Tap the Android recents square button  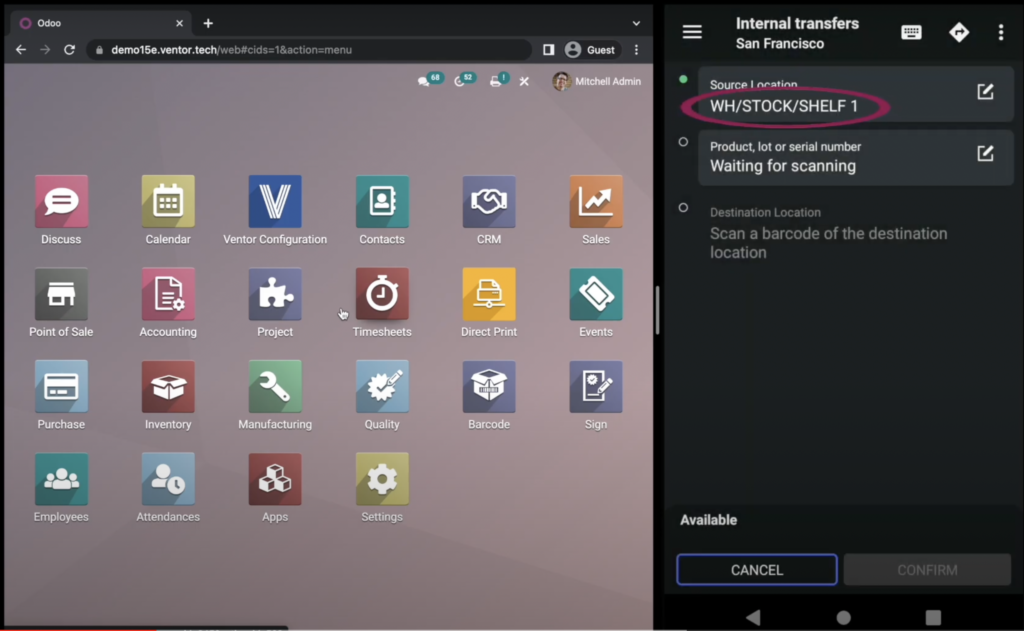point(933,617)
